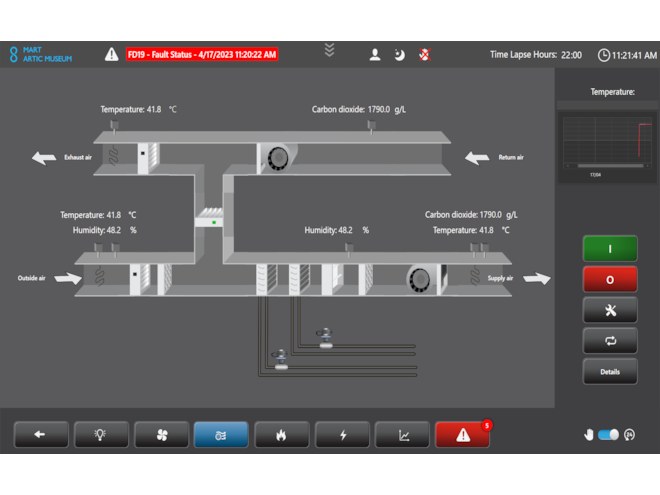Turn off the unit with red O button
This screenshot has width=660, height=495.
610,279
